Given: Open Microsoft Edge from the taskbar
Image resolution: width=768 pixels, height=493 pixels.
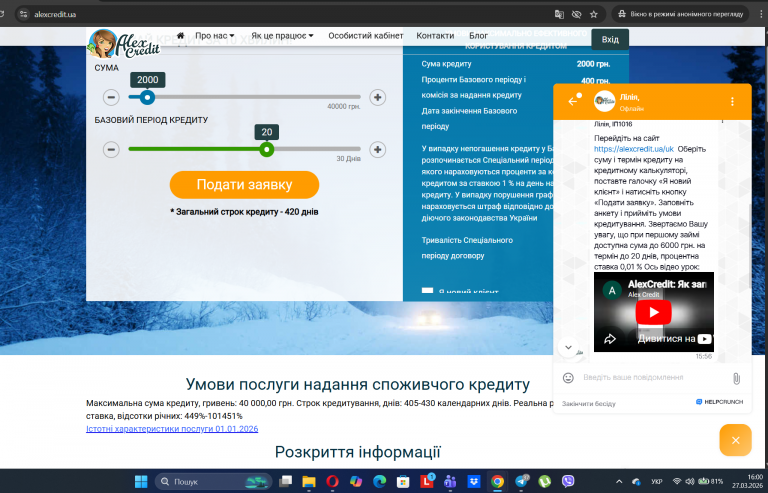Looking at the screenshot, I should pos(379,481).
